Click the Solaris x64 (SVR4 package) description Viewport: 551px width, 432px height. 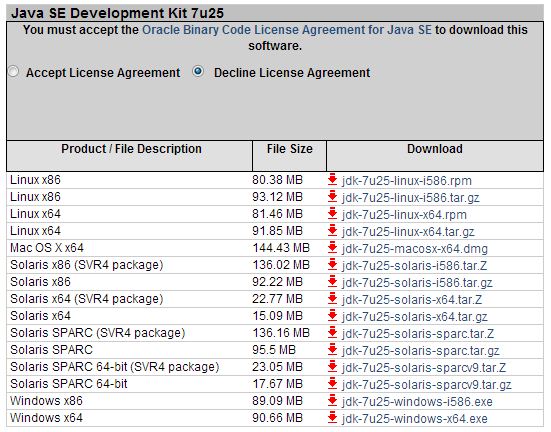coord(87,299)
